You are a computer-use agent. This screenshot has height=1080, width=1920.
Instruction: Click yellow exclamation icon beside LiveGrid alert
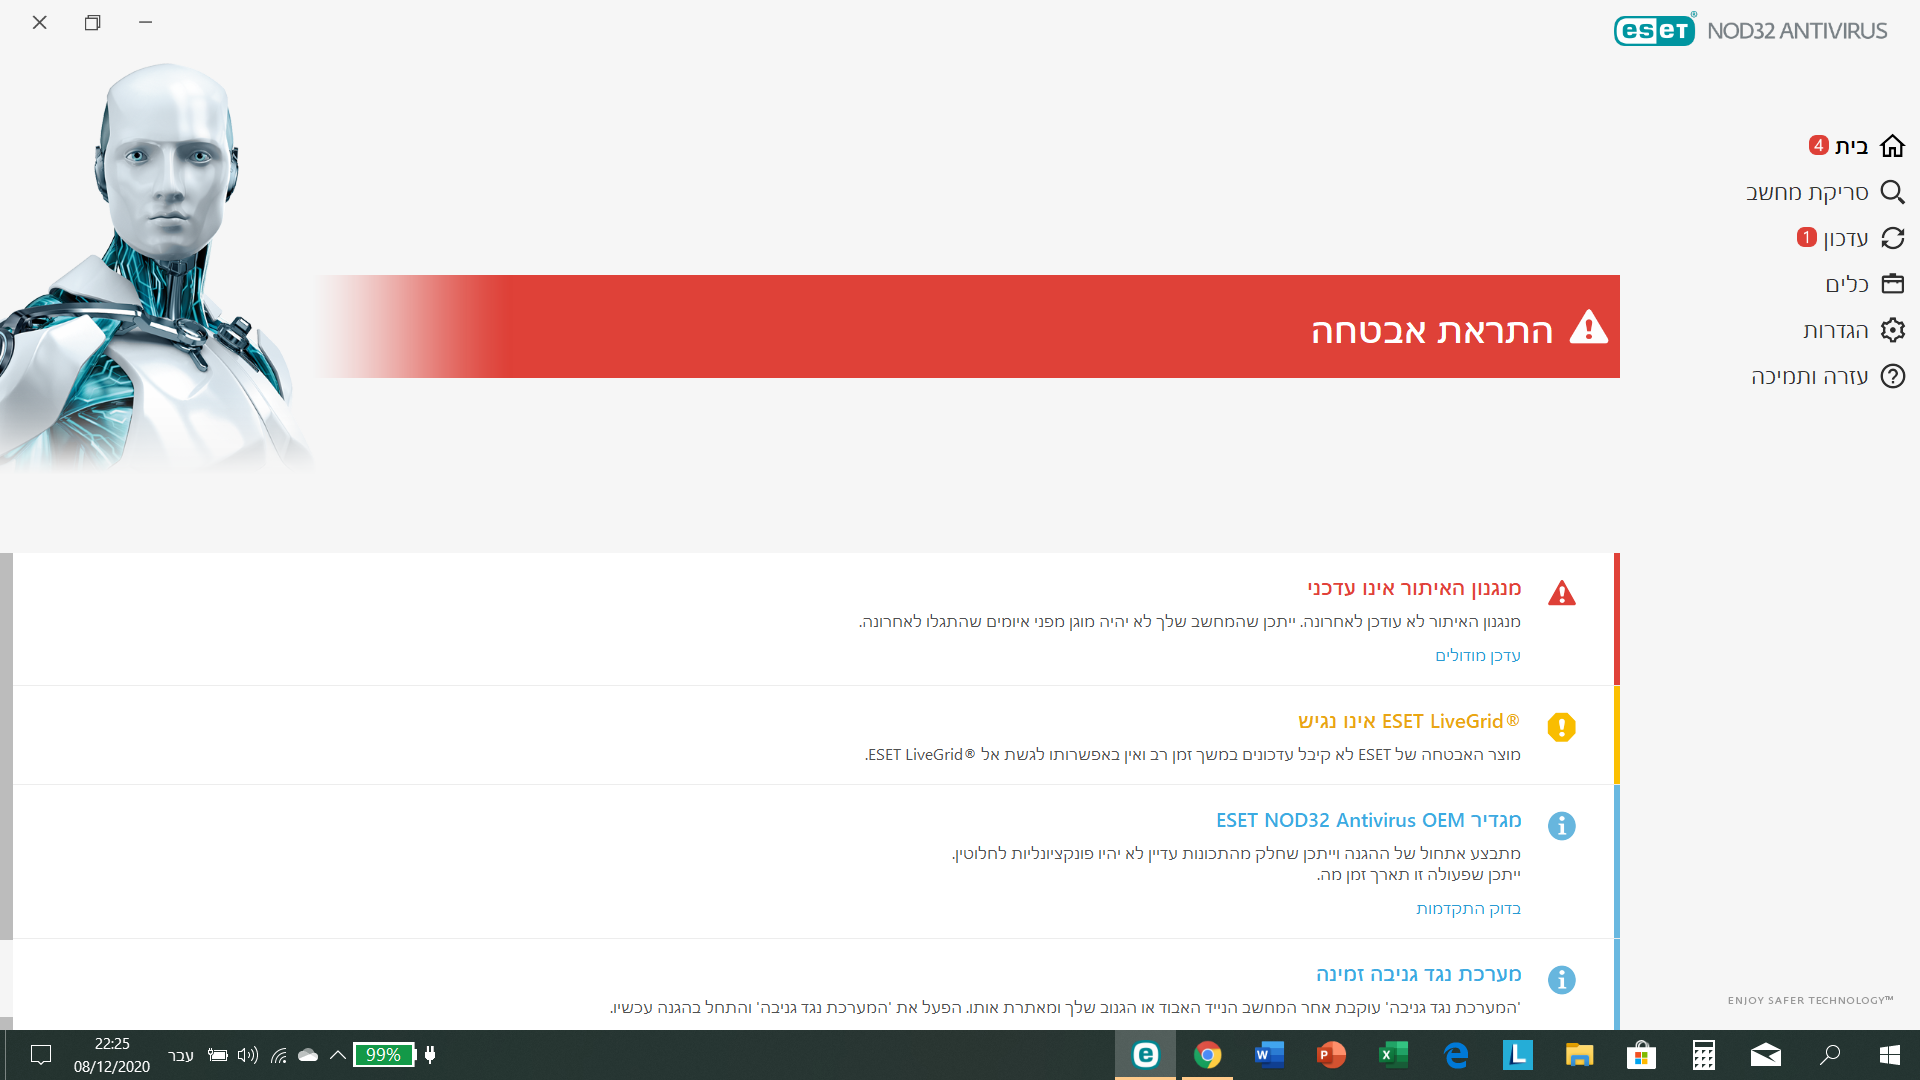[x=1561, y=727]
